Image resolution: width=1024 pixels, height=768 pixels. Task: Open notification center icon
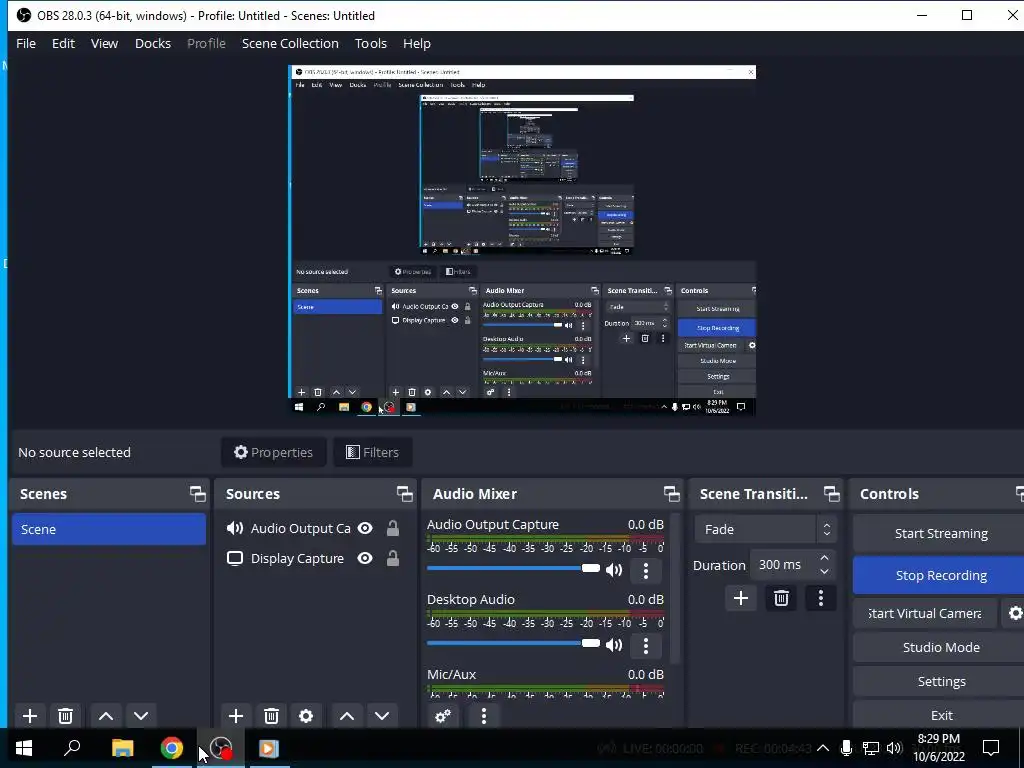click(991, 748)
